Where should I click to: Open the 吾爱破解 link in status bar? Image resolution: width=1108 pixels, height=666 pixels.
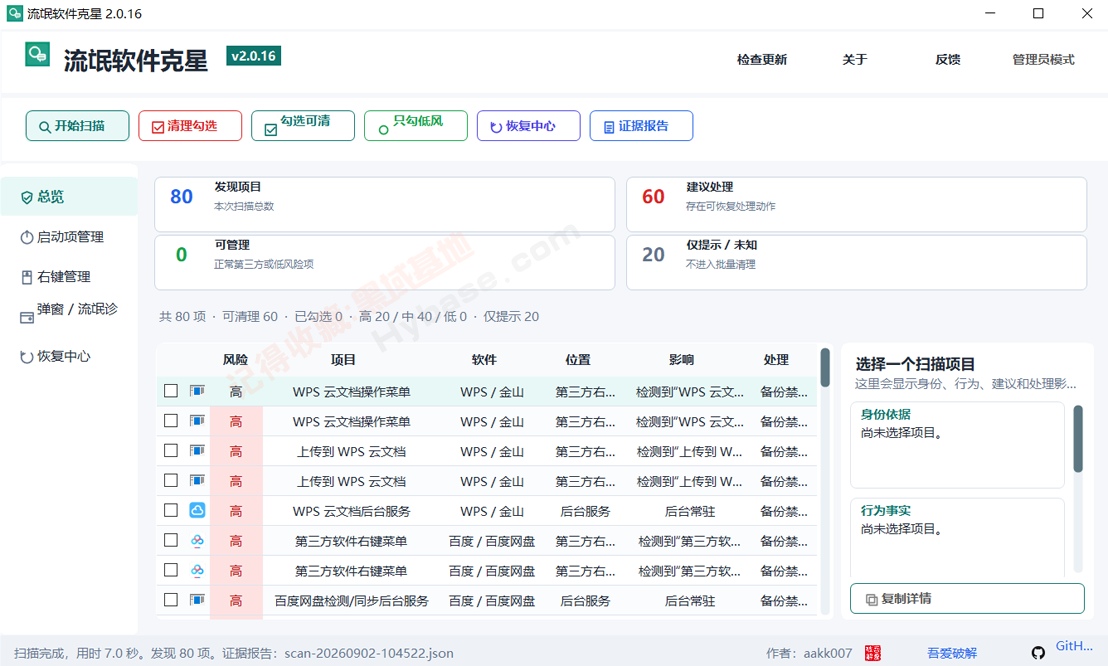tap(952, 653)
